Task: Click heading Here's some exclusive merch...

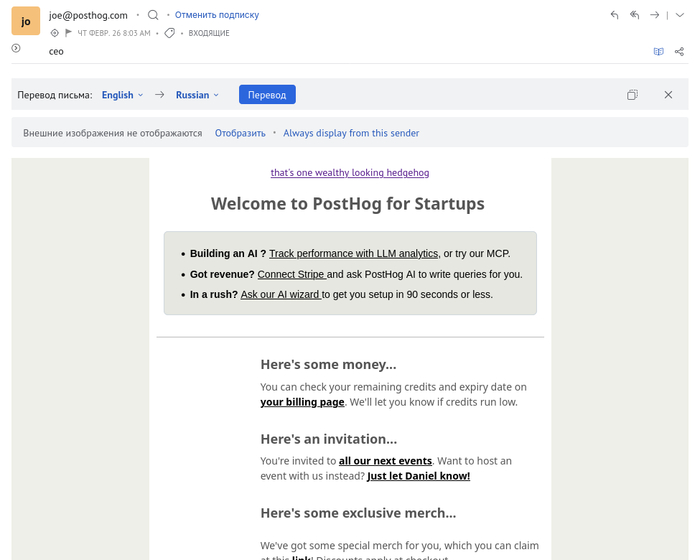Action: tap(358, 513)
